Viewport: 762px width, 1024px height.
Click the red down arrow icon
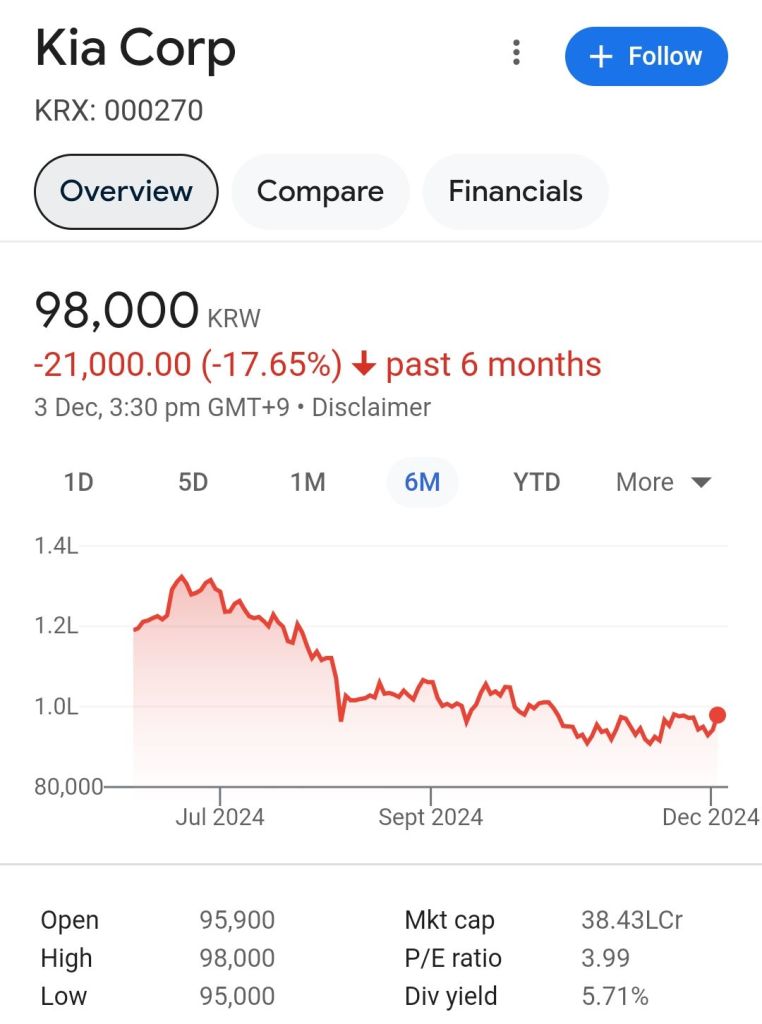(x=364, y=365)
